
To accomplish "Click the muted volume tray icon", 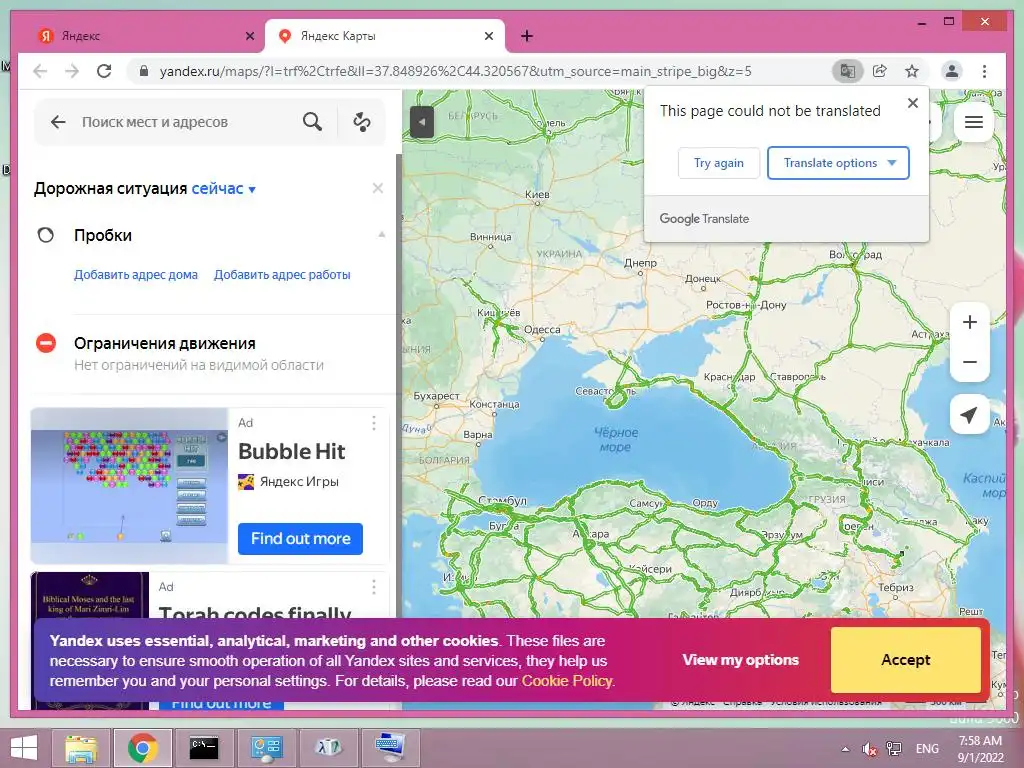I will click(869, 749).
